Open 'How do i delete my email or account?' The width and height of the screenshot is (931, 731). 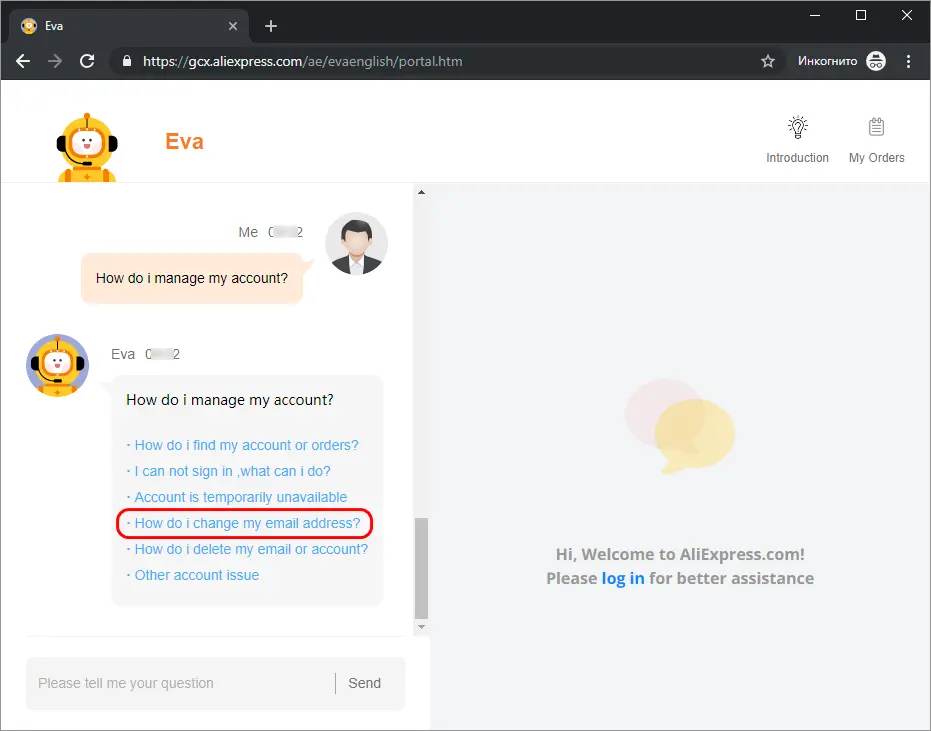pos(251,549)
